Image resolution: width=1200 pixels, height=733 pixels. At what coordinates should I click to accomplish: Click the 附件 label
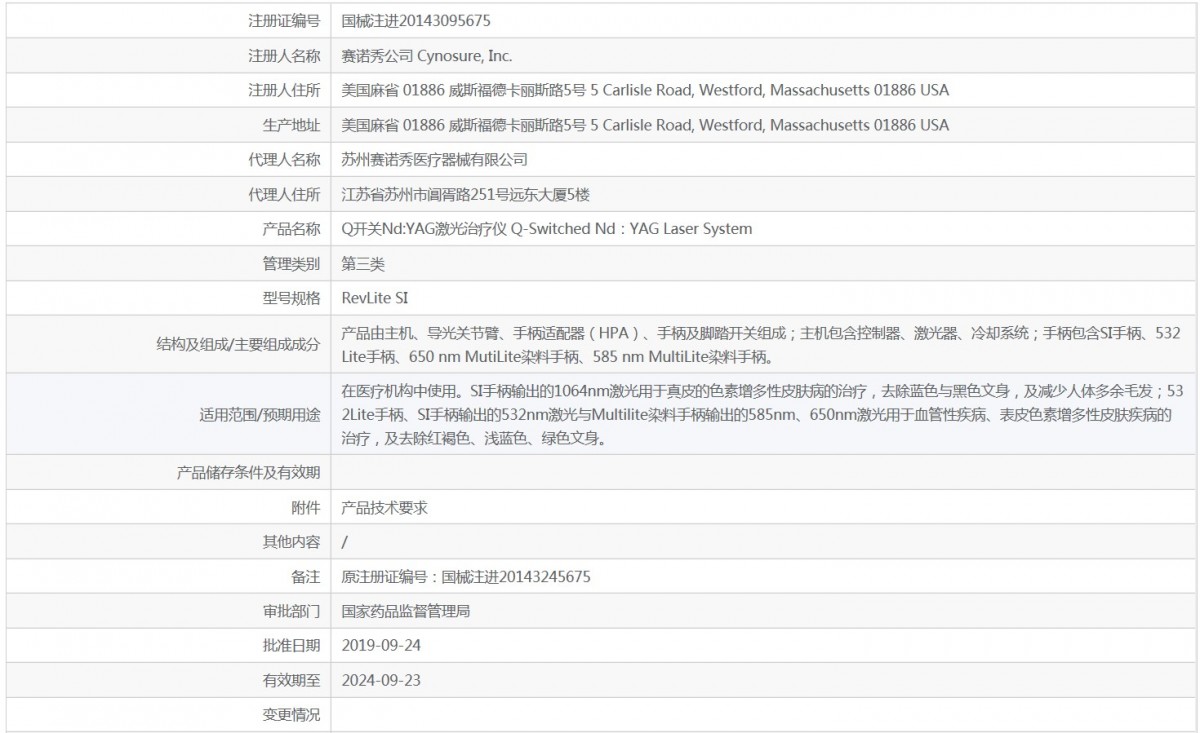[x=307, y=507]
